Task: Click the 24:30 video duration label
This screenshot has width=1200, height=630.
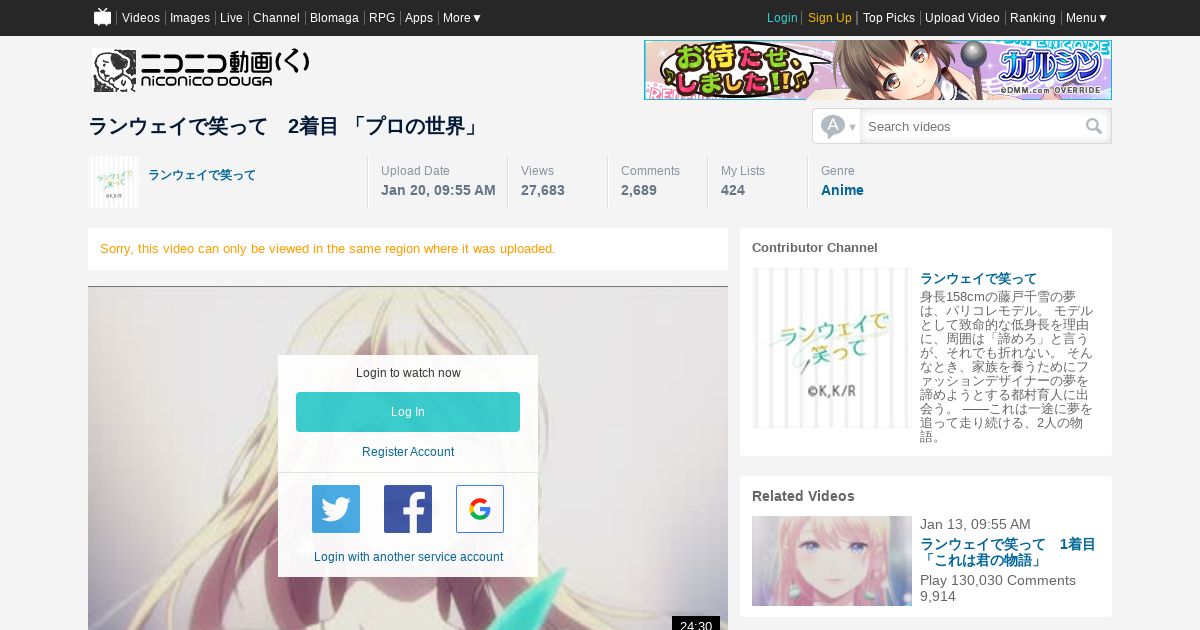Action: [x=696, y=624]
